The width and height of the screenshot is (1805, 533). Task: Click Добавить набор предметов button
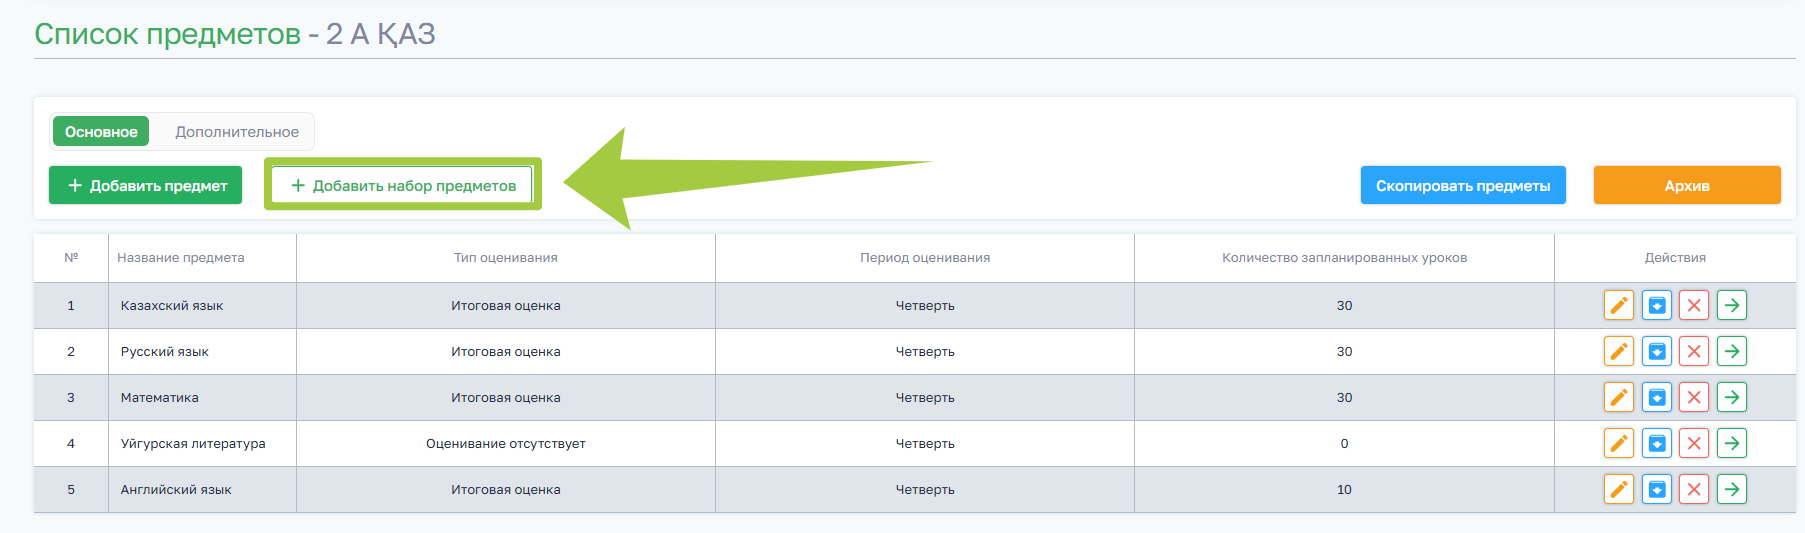403,186
